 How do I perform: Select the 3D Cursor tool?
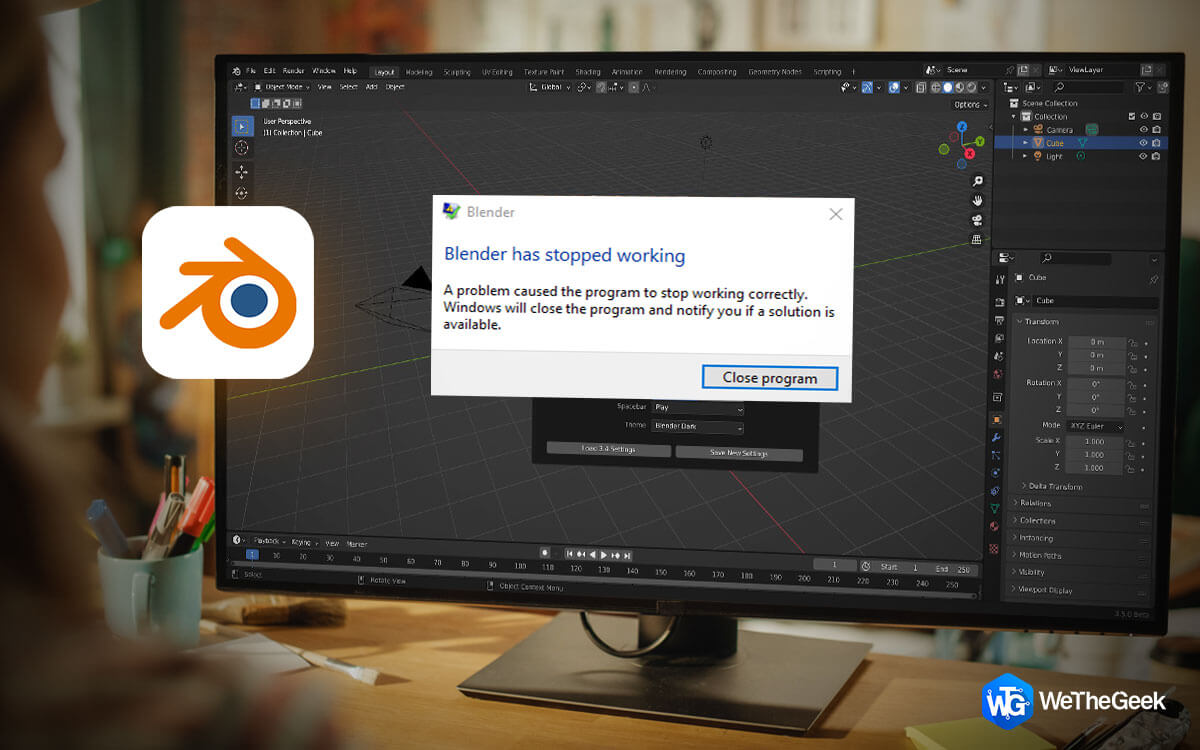tap(242, 148)
